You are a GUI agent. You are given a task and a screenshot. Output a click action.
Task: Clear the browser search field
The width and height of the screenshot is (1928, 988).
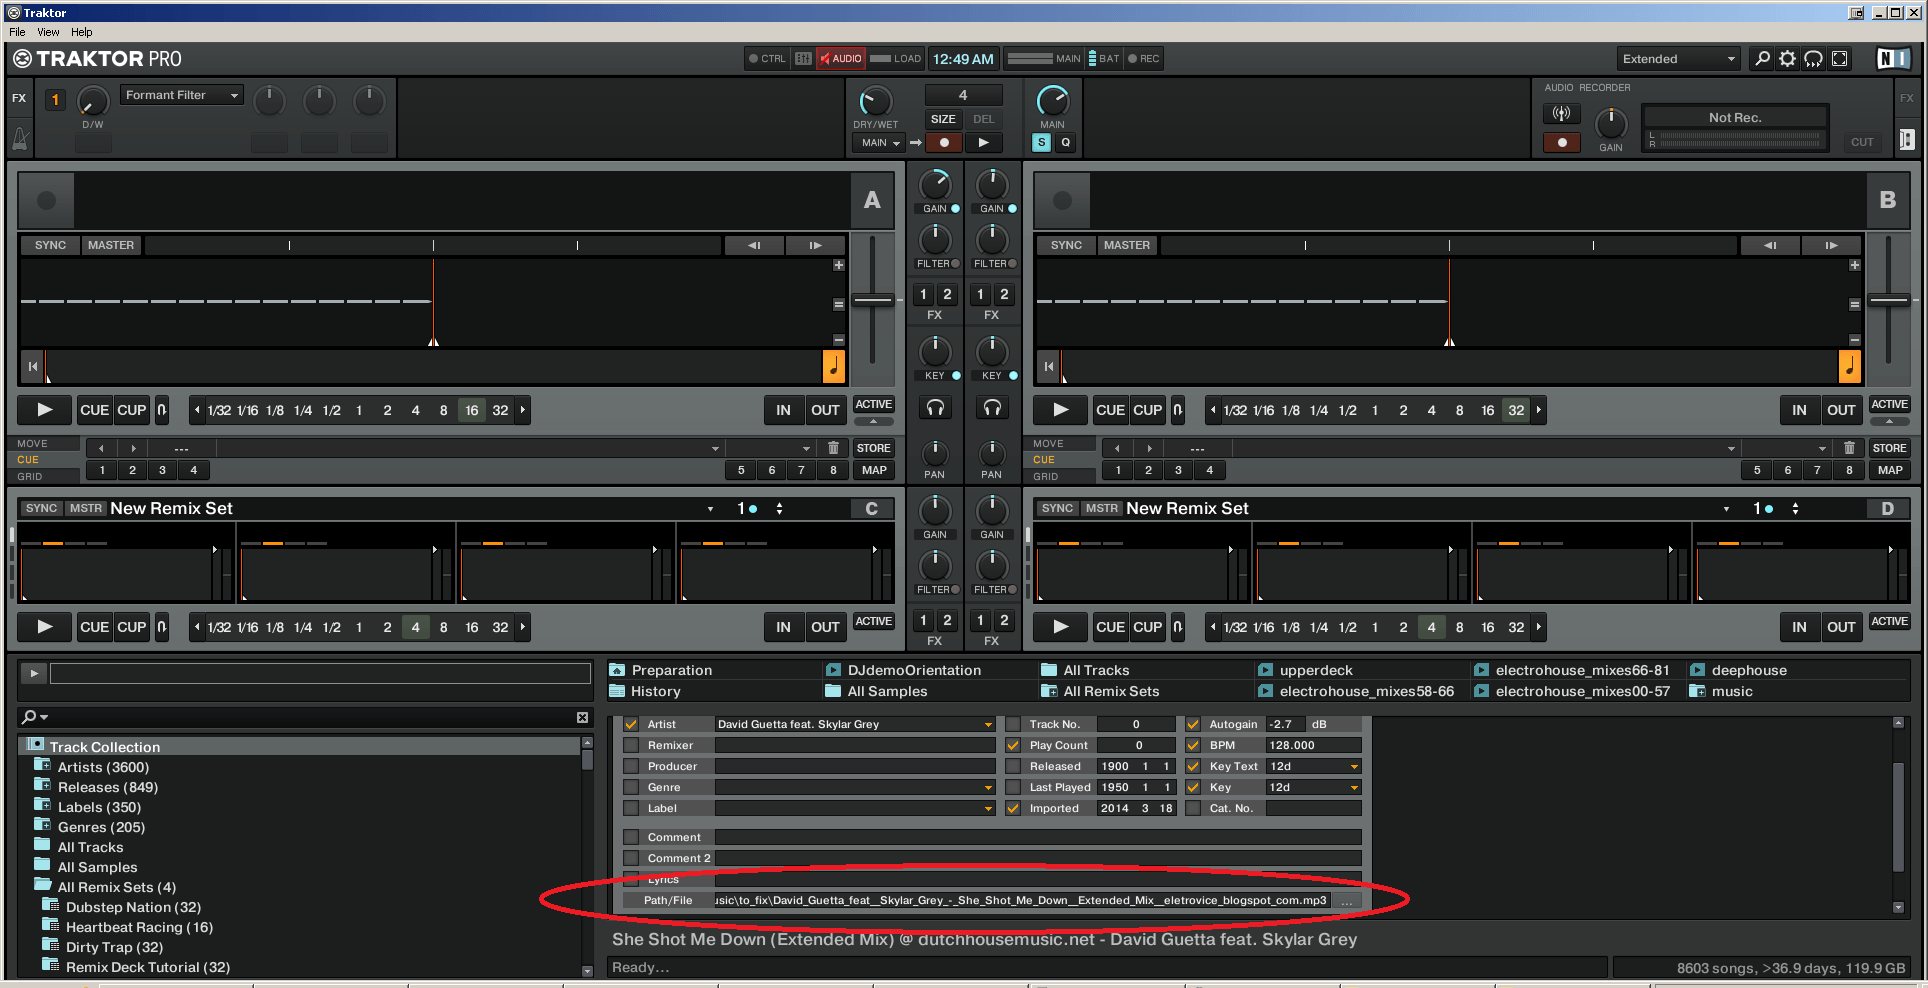(x=582, y=717)
